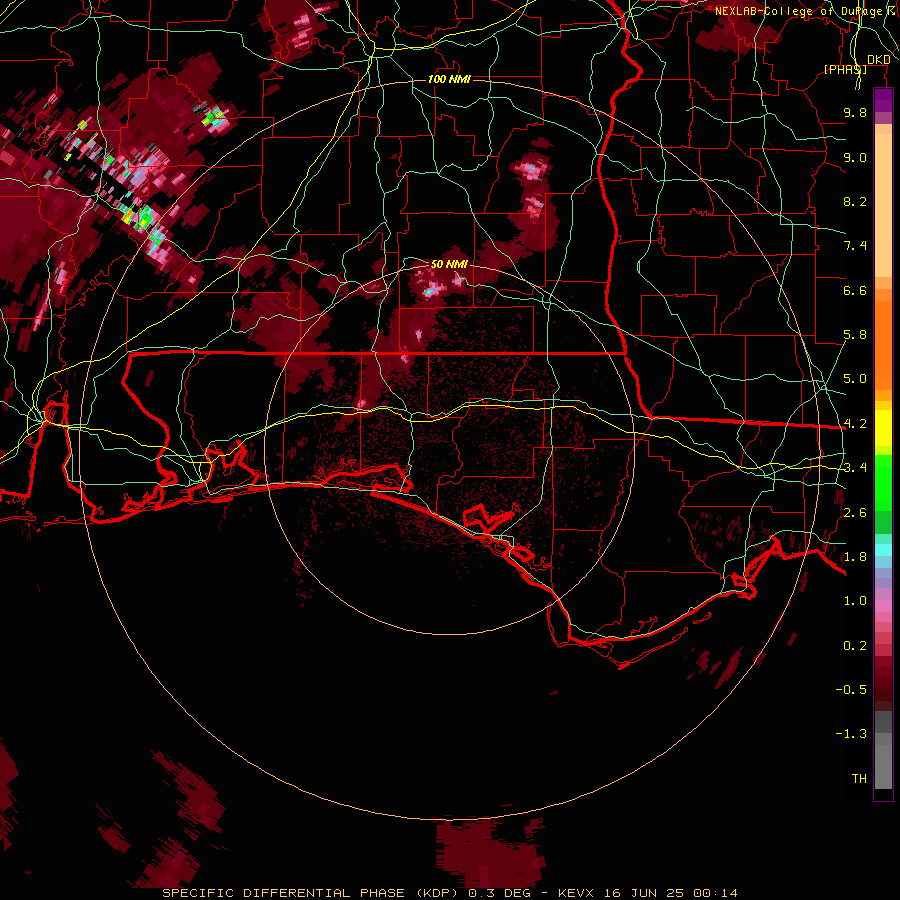The width and height of the screenshot is (900, 900).
Task: Click the 7.4 value on the scale
Action: coord(855,246)
